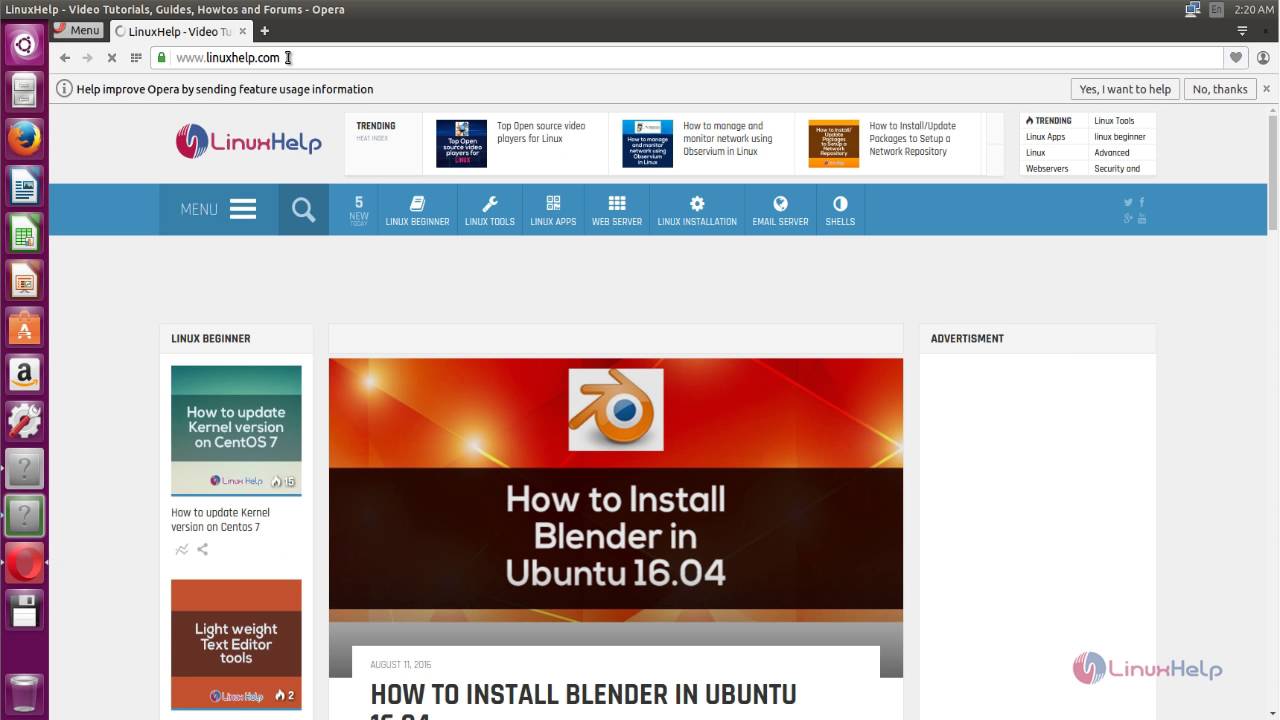Open Light weight Text Editor tools thumbnail
This screenshot has width=1280, height=720.
tap(236, 644)
